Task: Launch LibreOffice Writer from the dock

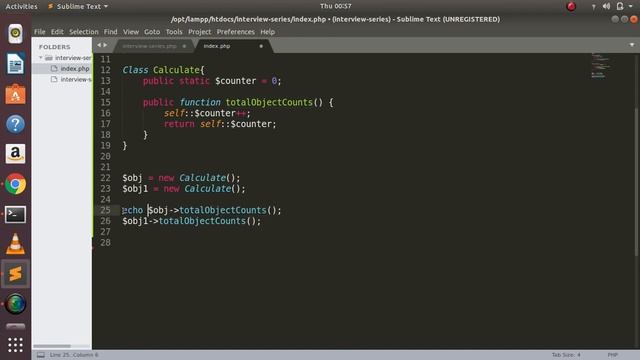Action: (16, 64)
